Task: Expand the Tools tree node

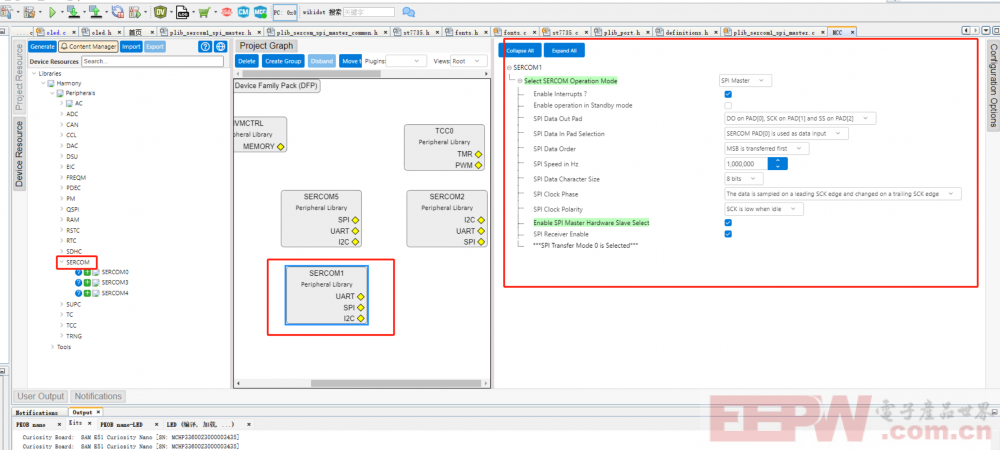Action: 52,347
